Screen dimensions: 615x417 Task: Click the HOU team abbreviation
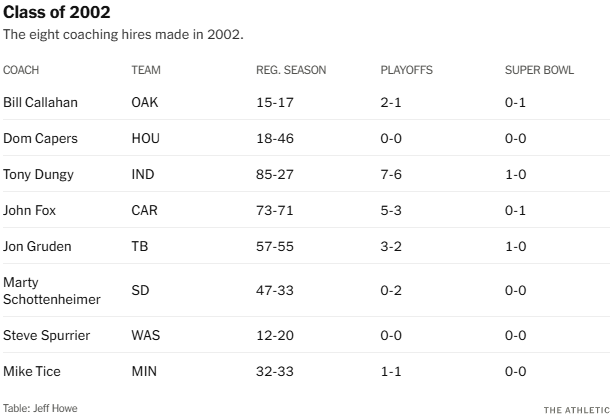146,138
